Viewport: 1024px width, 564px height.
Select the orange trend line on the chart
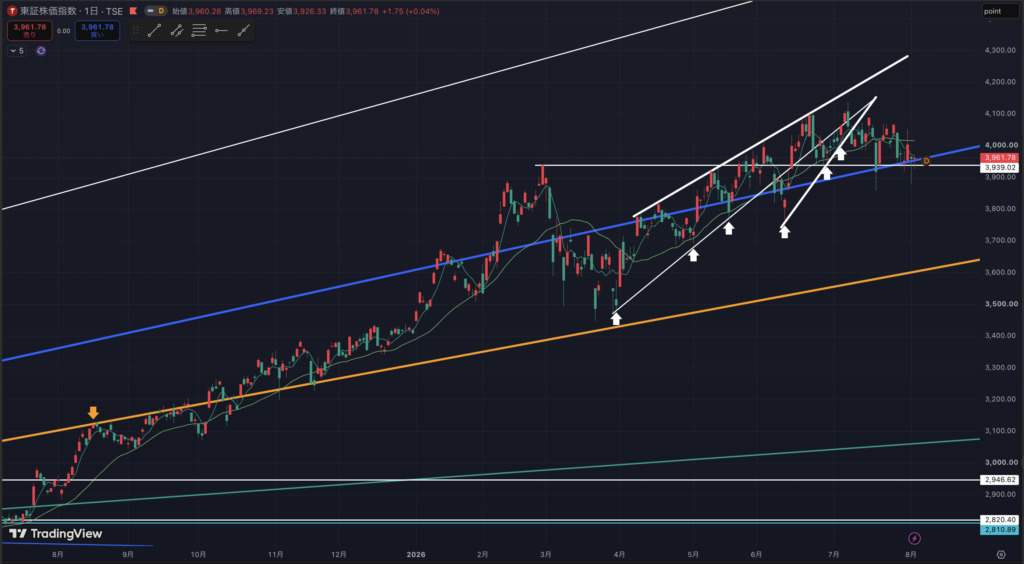click(x=490, y=349)
